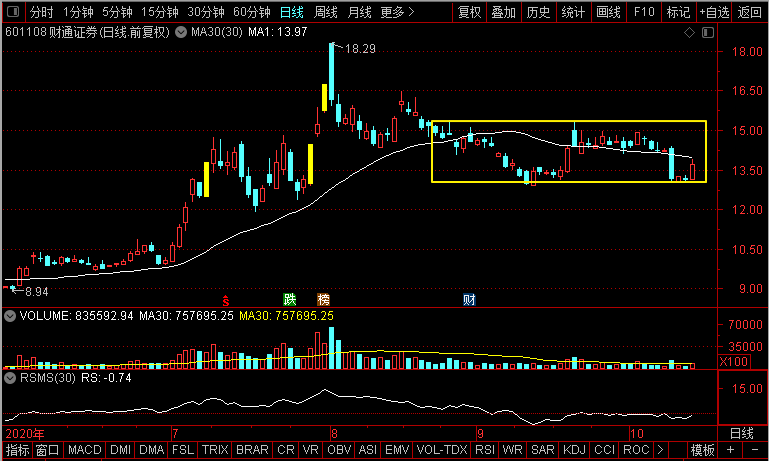
Task: Expand the RSMS(30) indicator dropdown circle
Action: coord(10,378)
